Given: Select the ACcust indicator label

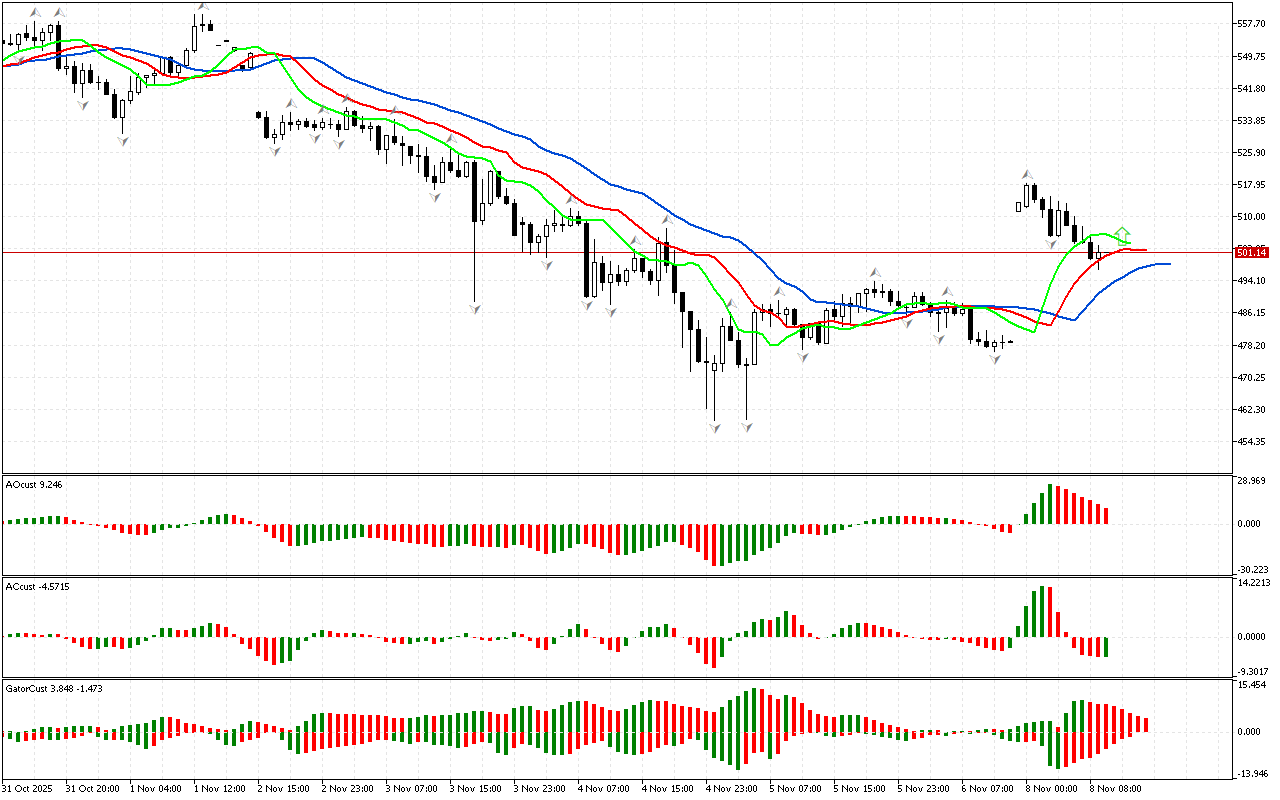Looking at the screenshot, I should [x=35, y=586].
